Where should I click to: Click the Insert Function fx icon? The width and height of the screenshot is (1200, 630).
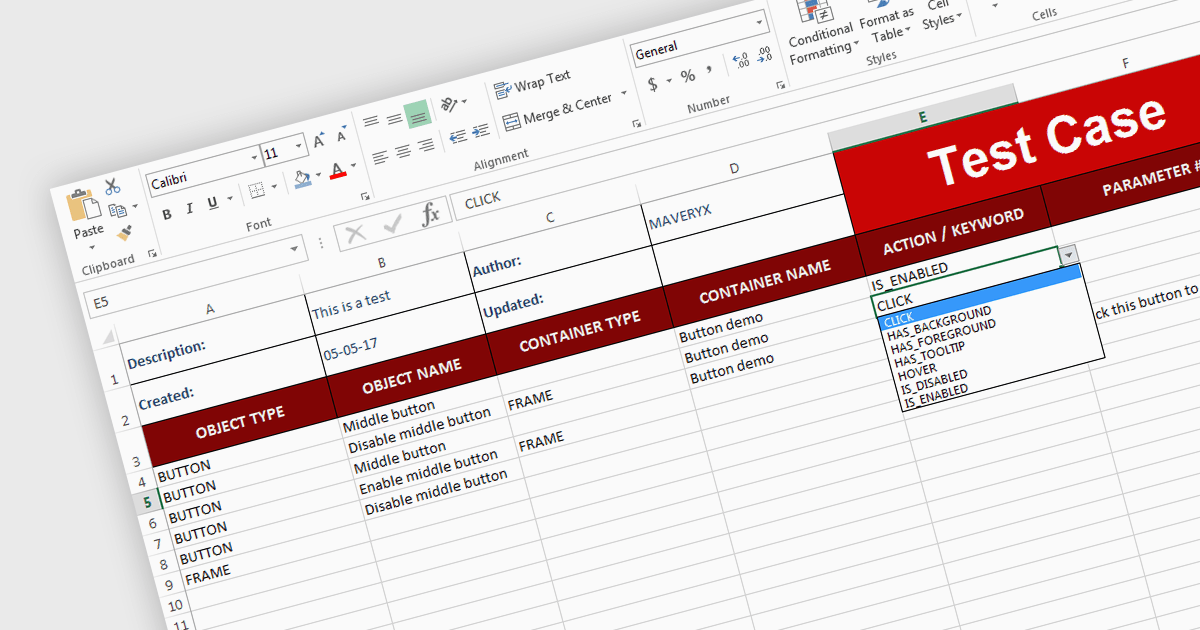pyautogui.click(x=430, y=215)
